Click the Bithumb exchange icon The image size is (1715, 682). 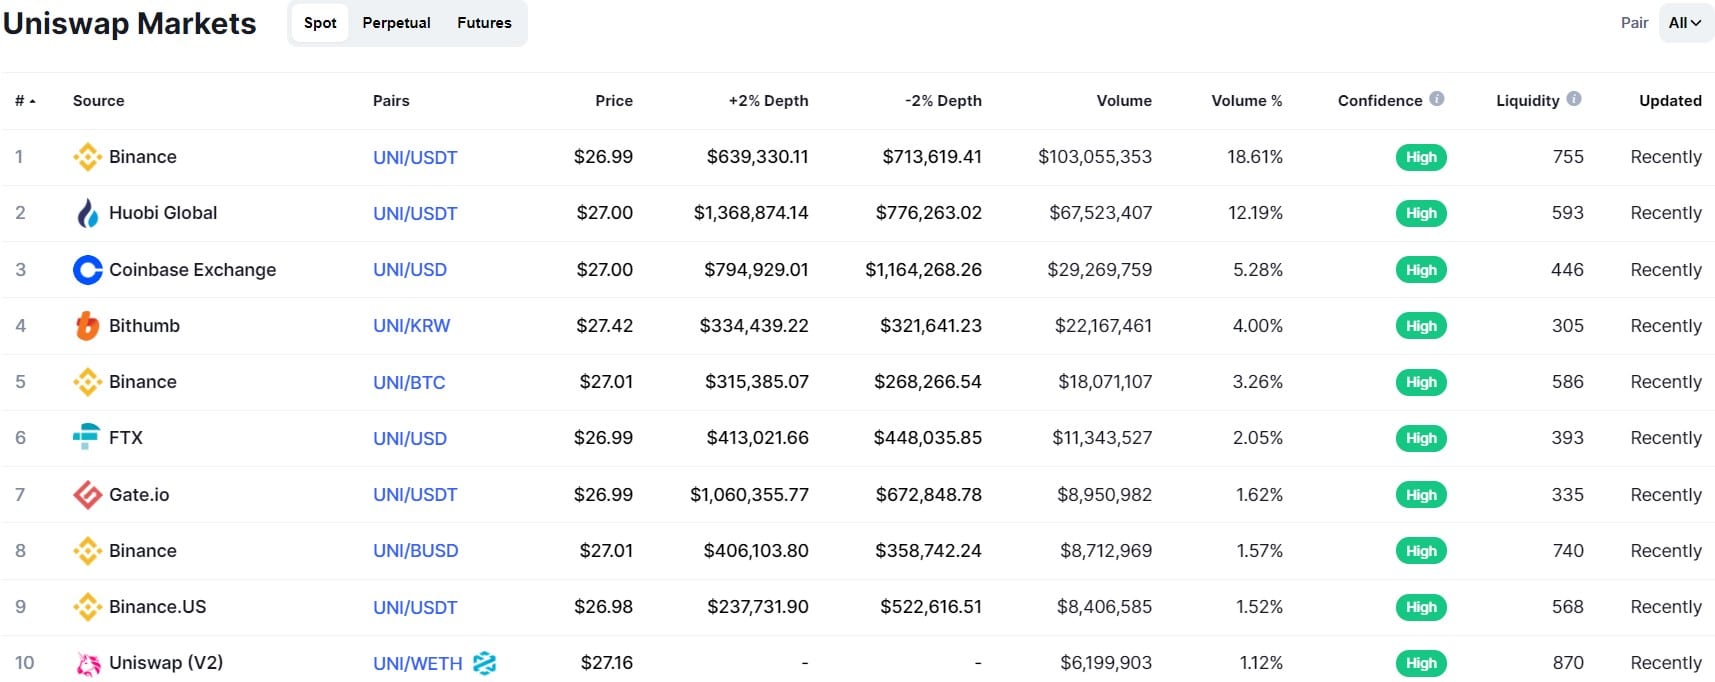click(x=88, y=326)
